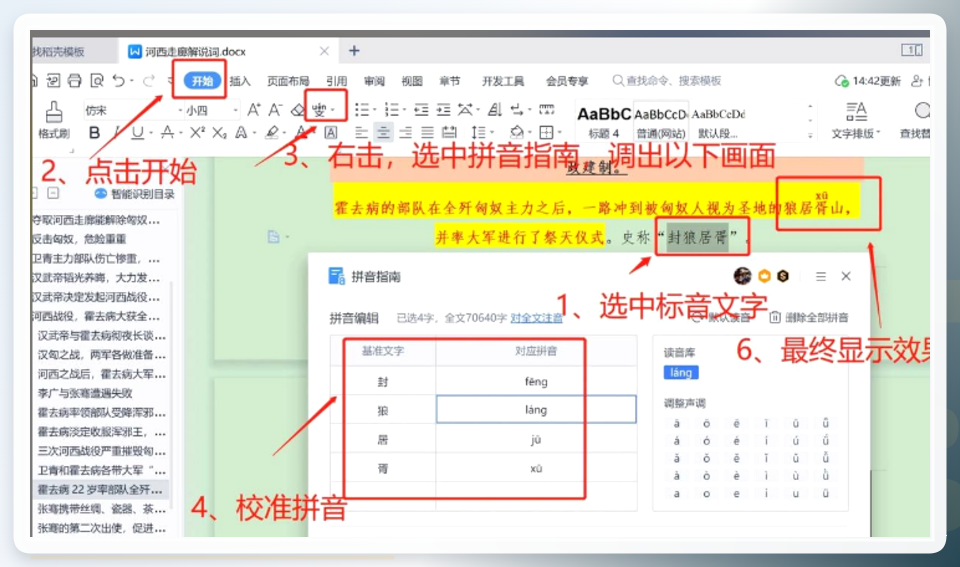Screen dimensions: 960x567
Task: Align text right
Action: coord(405,132)
